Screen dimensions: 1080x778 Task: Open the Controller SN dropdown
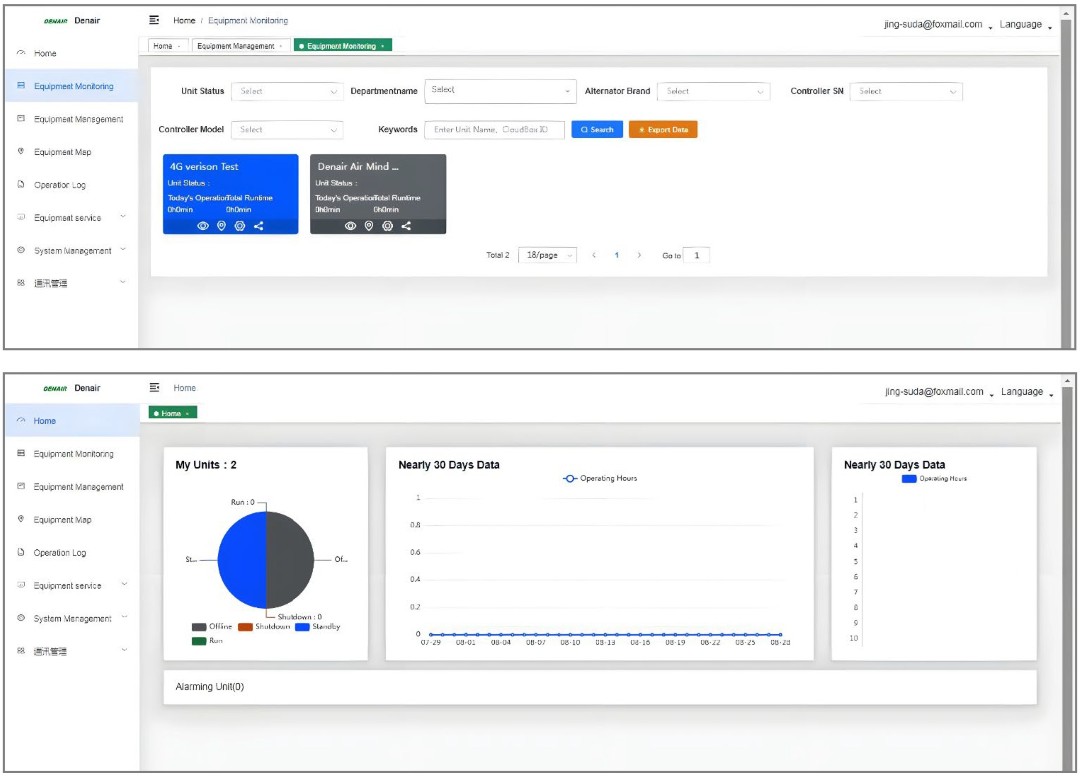(906, 91)
